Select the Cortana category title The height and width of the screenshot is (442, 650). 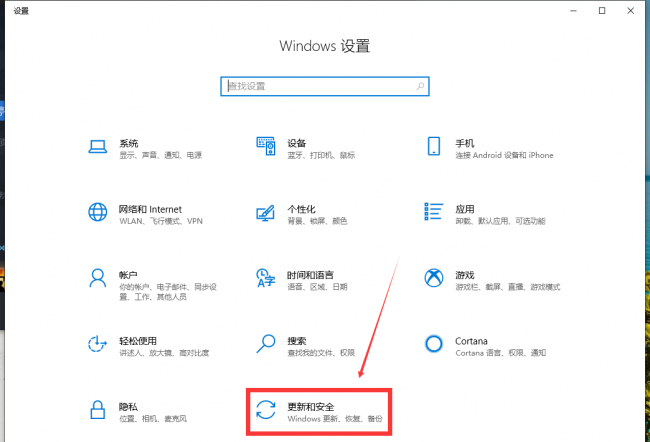click(471, 341)
